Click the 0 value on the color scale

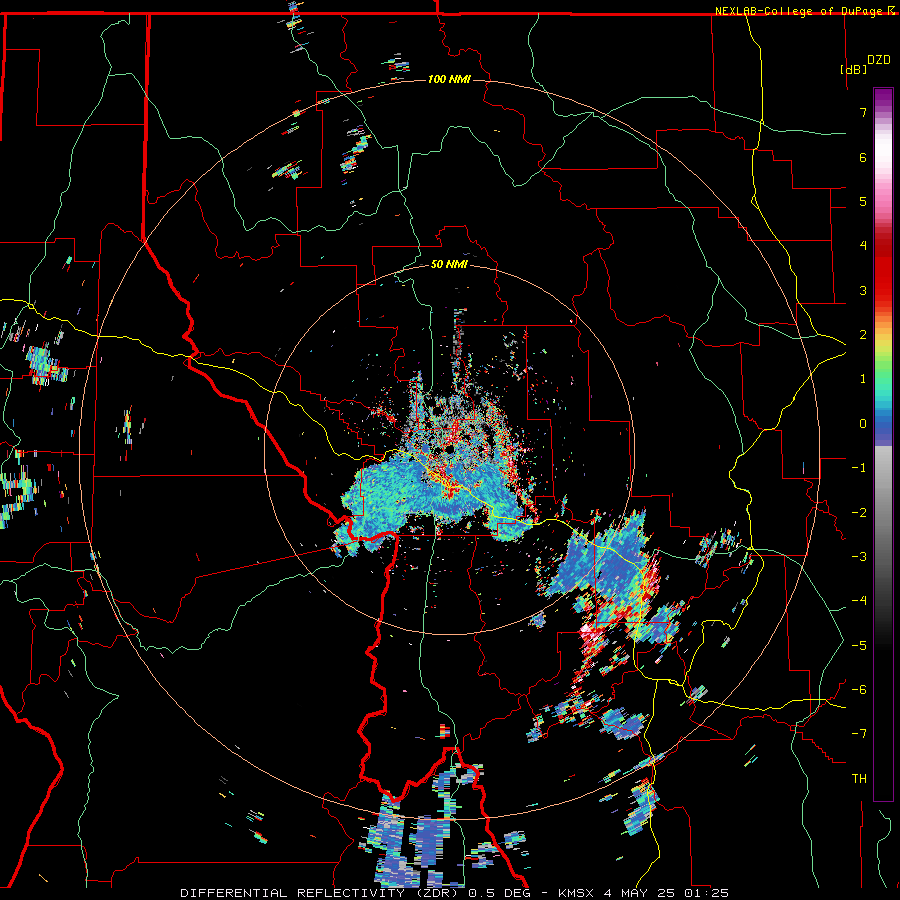863,424
